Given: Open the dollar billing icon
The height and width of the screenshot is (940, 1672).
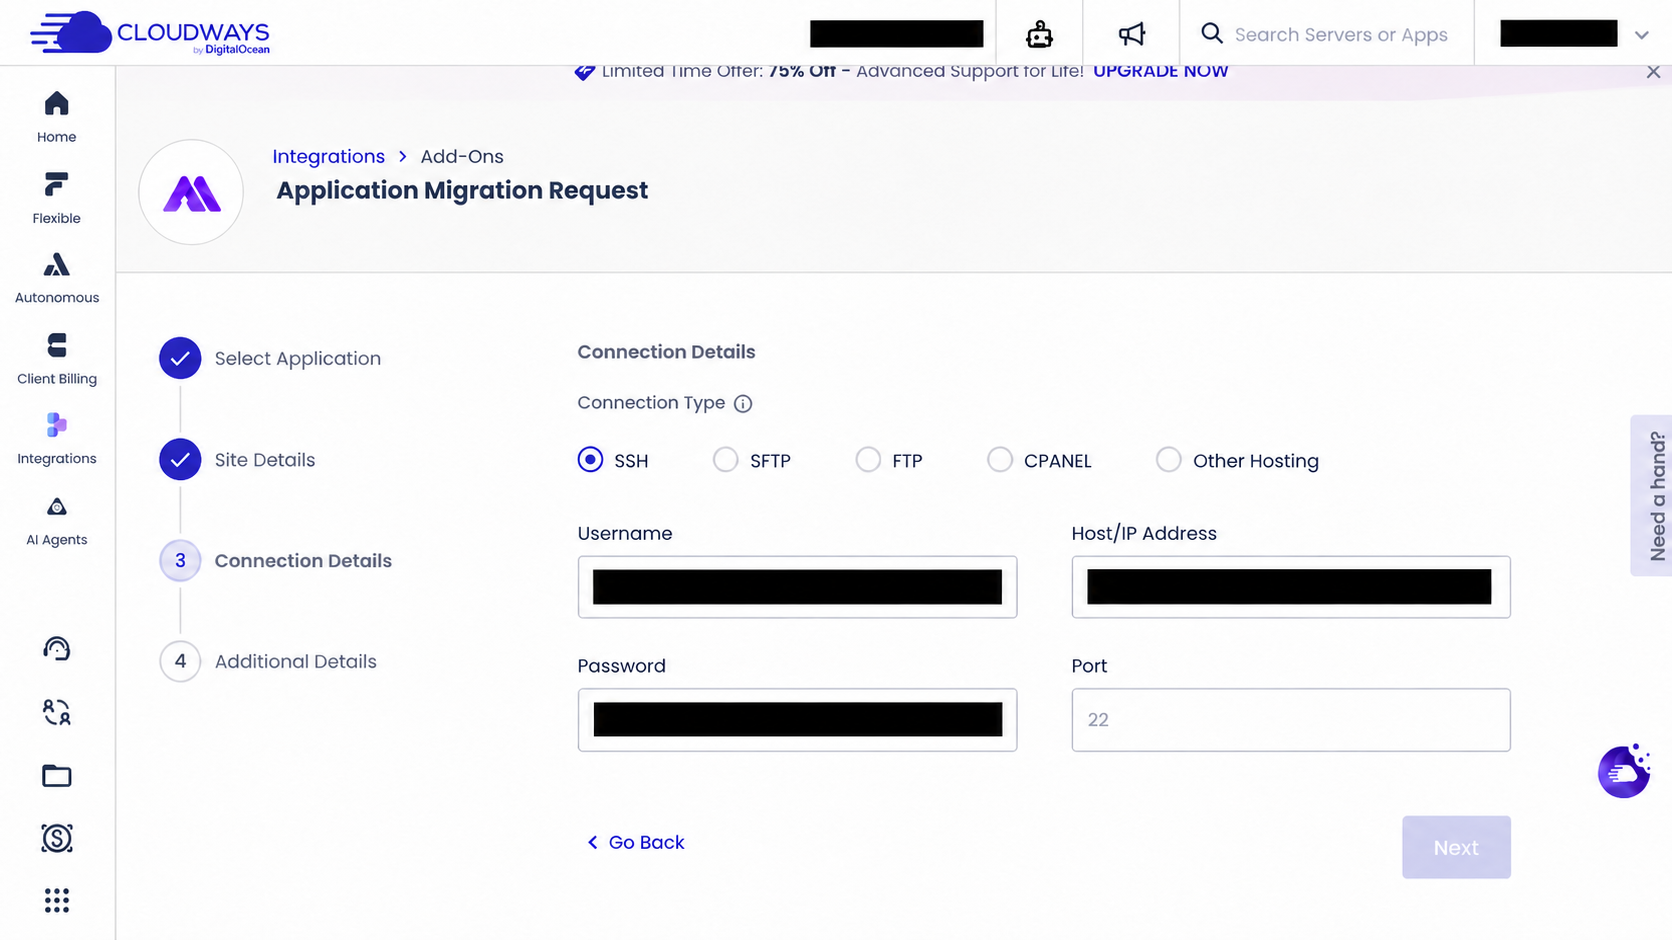Looking at the screenshot, I should click(57, 838).
